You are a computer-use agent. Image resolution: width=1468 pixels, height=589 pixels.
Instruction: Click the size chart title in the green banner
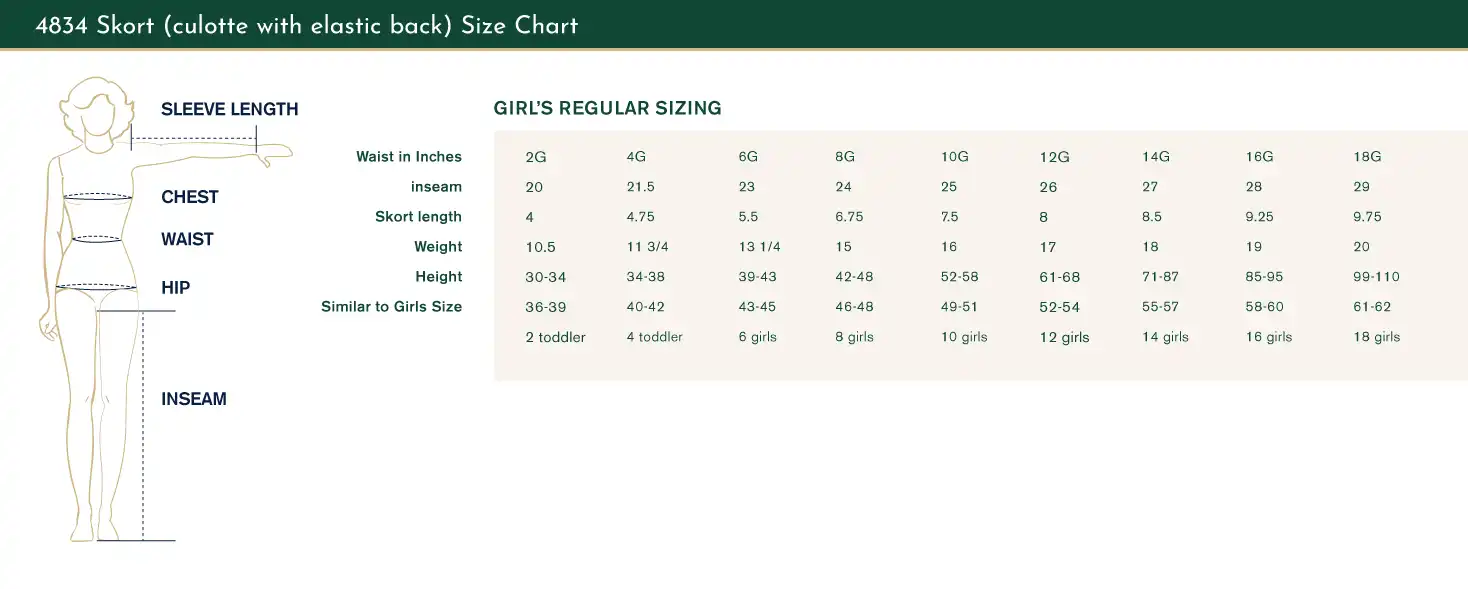tap(306, 26)
